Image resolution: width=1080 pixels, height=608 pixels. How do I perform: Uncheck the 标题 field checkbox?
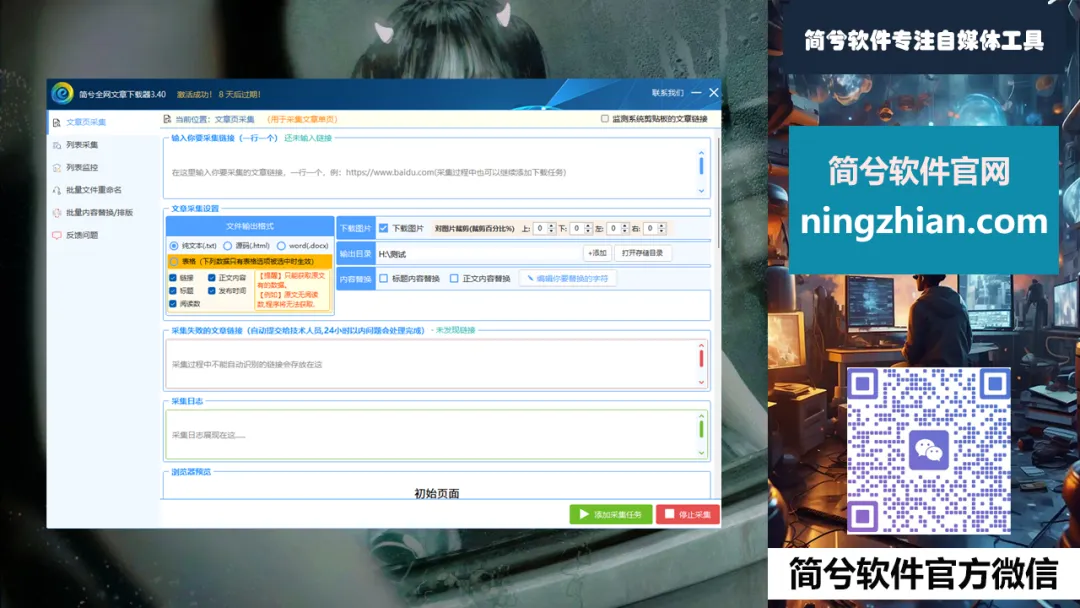(173, 291)
